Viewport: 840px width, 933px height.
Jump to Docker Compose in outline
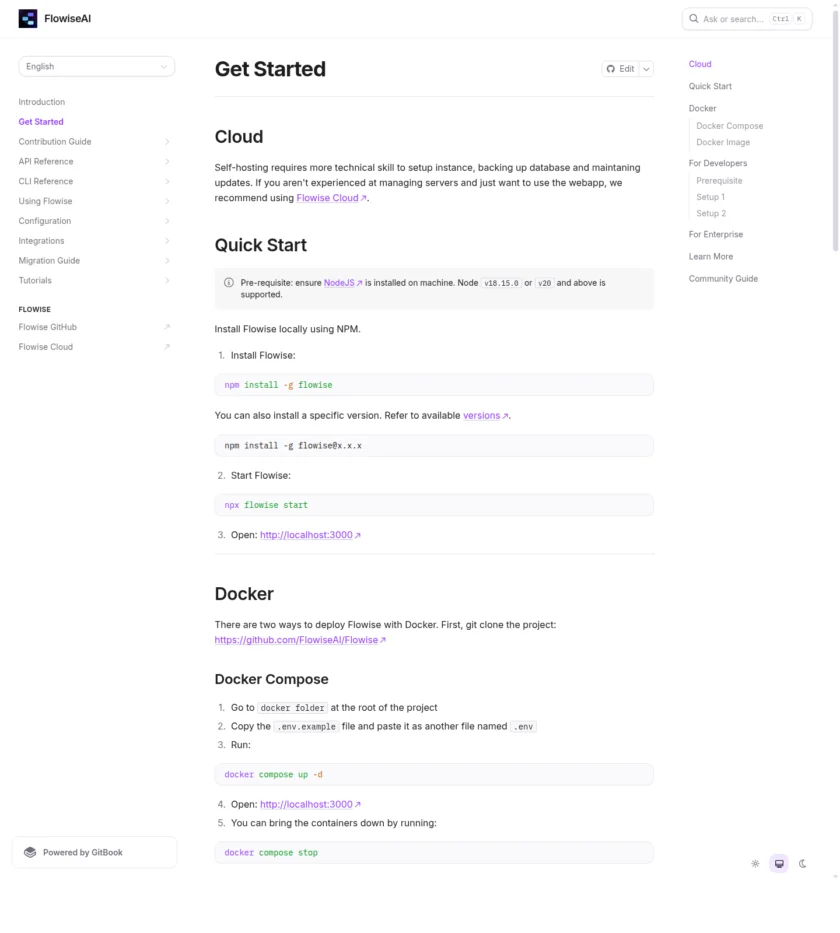tap(729, 126)
